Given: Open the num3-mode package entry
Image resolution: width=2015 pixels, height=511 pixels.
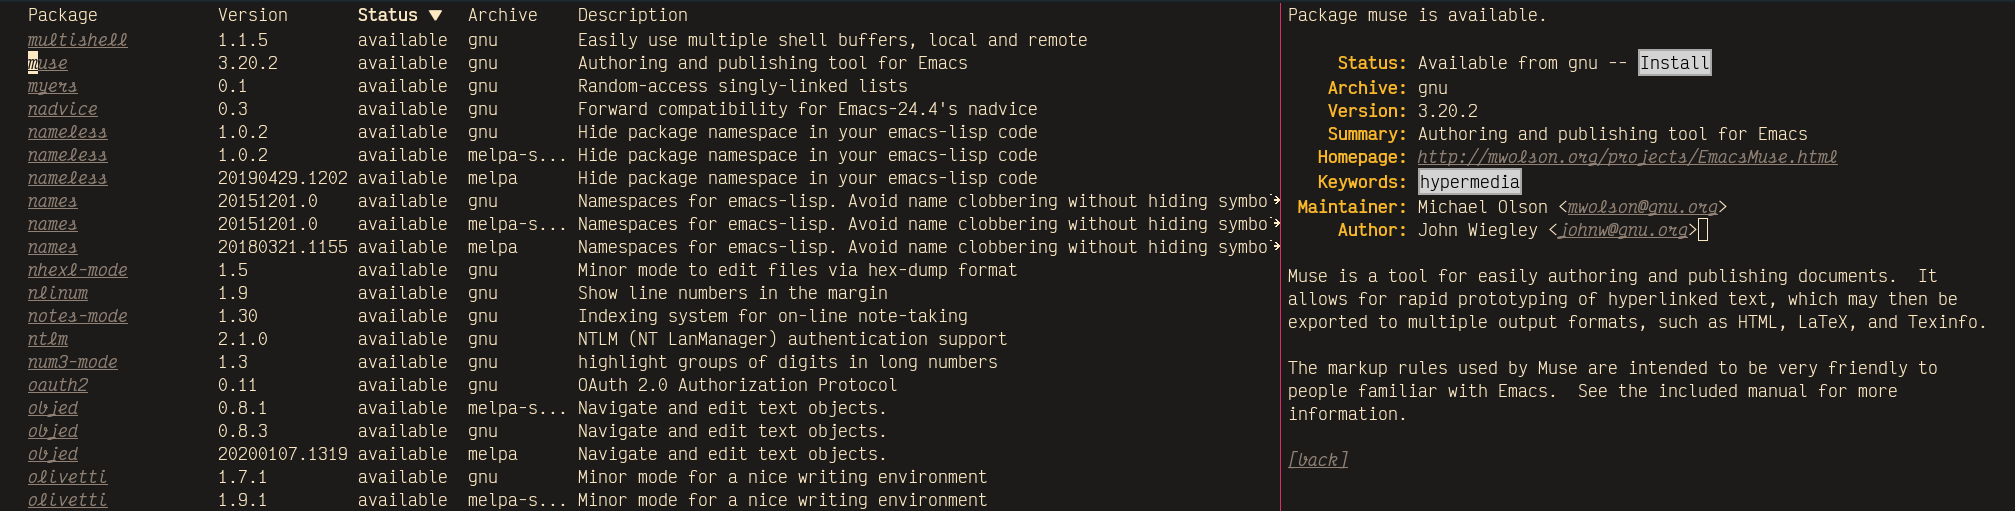Looking at the screenshot, I should pos(72,362).
